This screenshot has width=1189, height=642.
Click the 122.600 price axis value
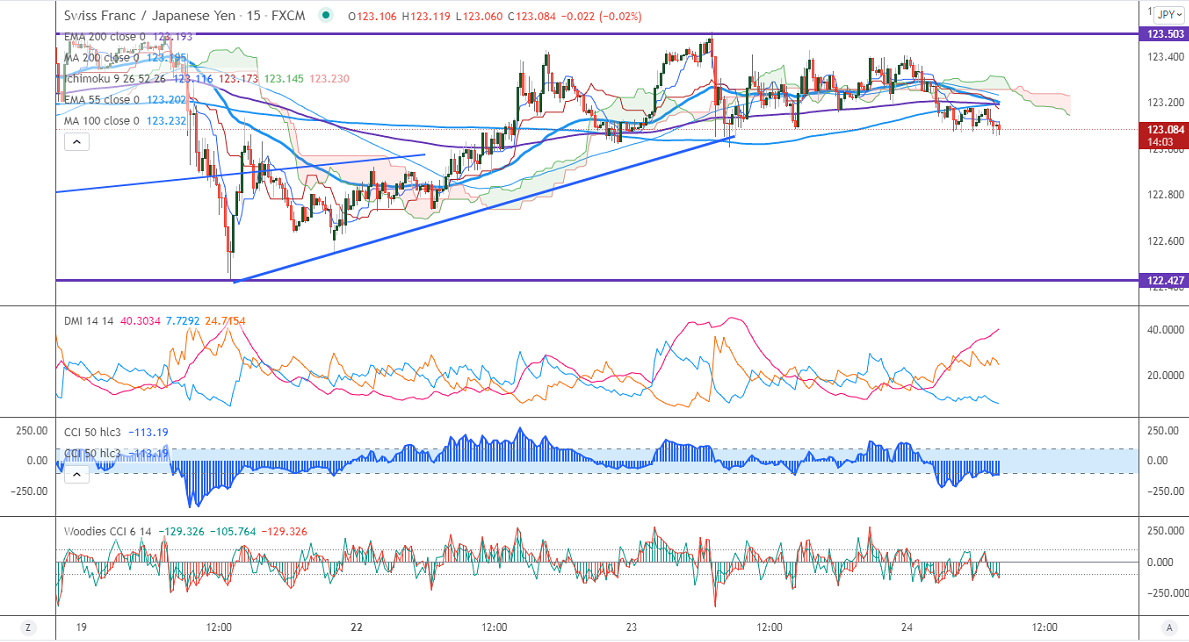pyautogui.click(x=1165, y=241)
